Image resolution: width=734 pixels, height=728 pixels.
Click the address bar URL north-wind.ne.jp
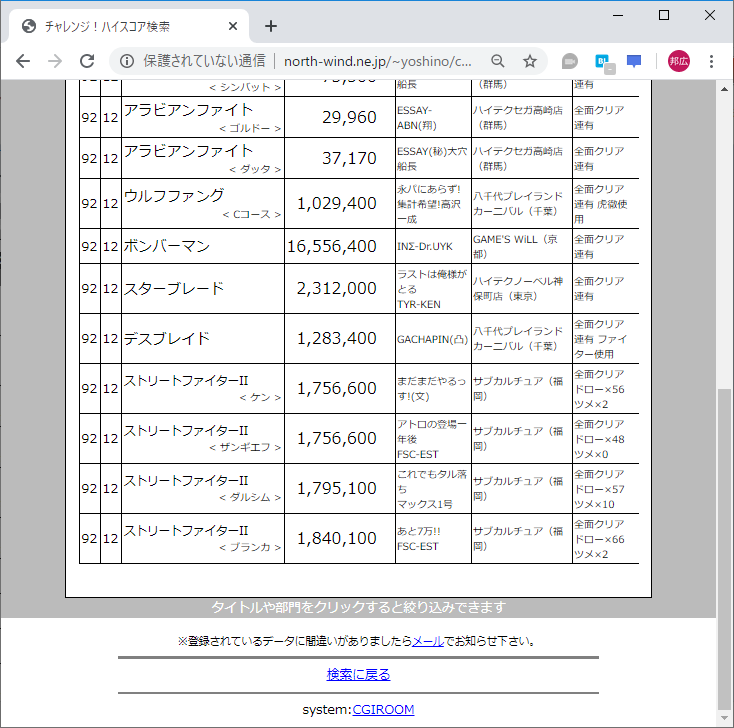coord(377,61)
